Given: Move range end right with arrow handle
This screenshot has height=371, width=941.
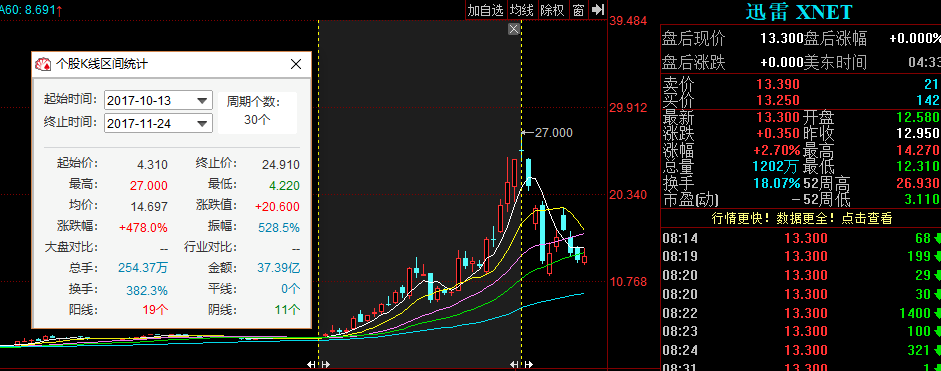Looking at the screenshot, I should pyautogui.click(x=528, y=364).
